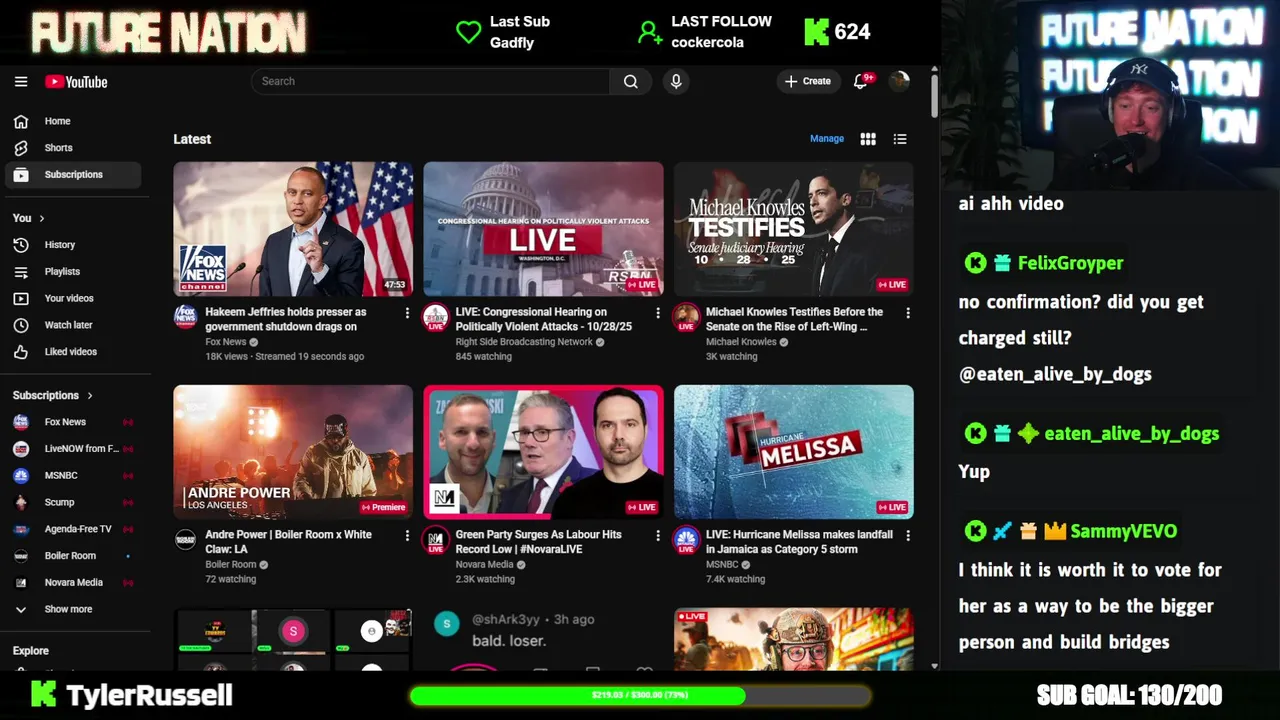Activate voice search microphone icon
The width and height of the screenshot is (1280, 720).
pyautogui.click(x=676, y=82)
